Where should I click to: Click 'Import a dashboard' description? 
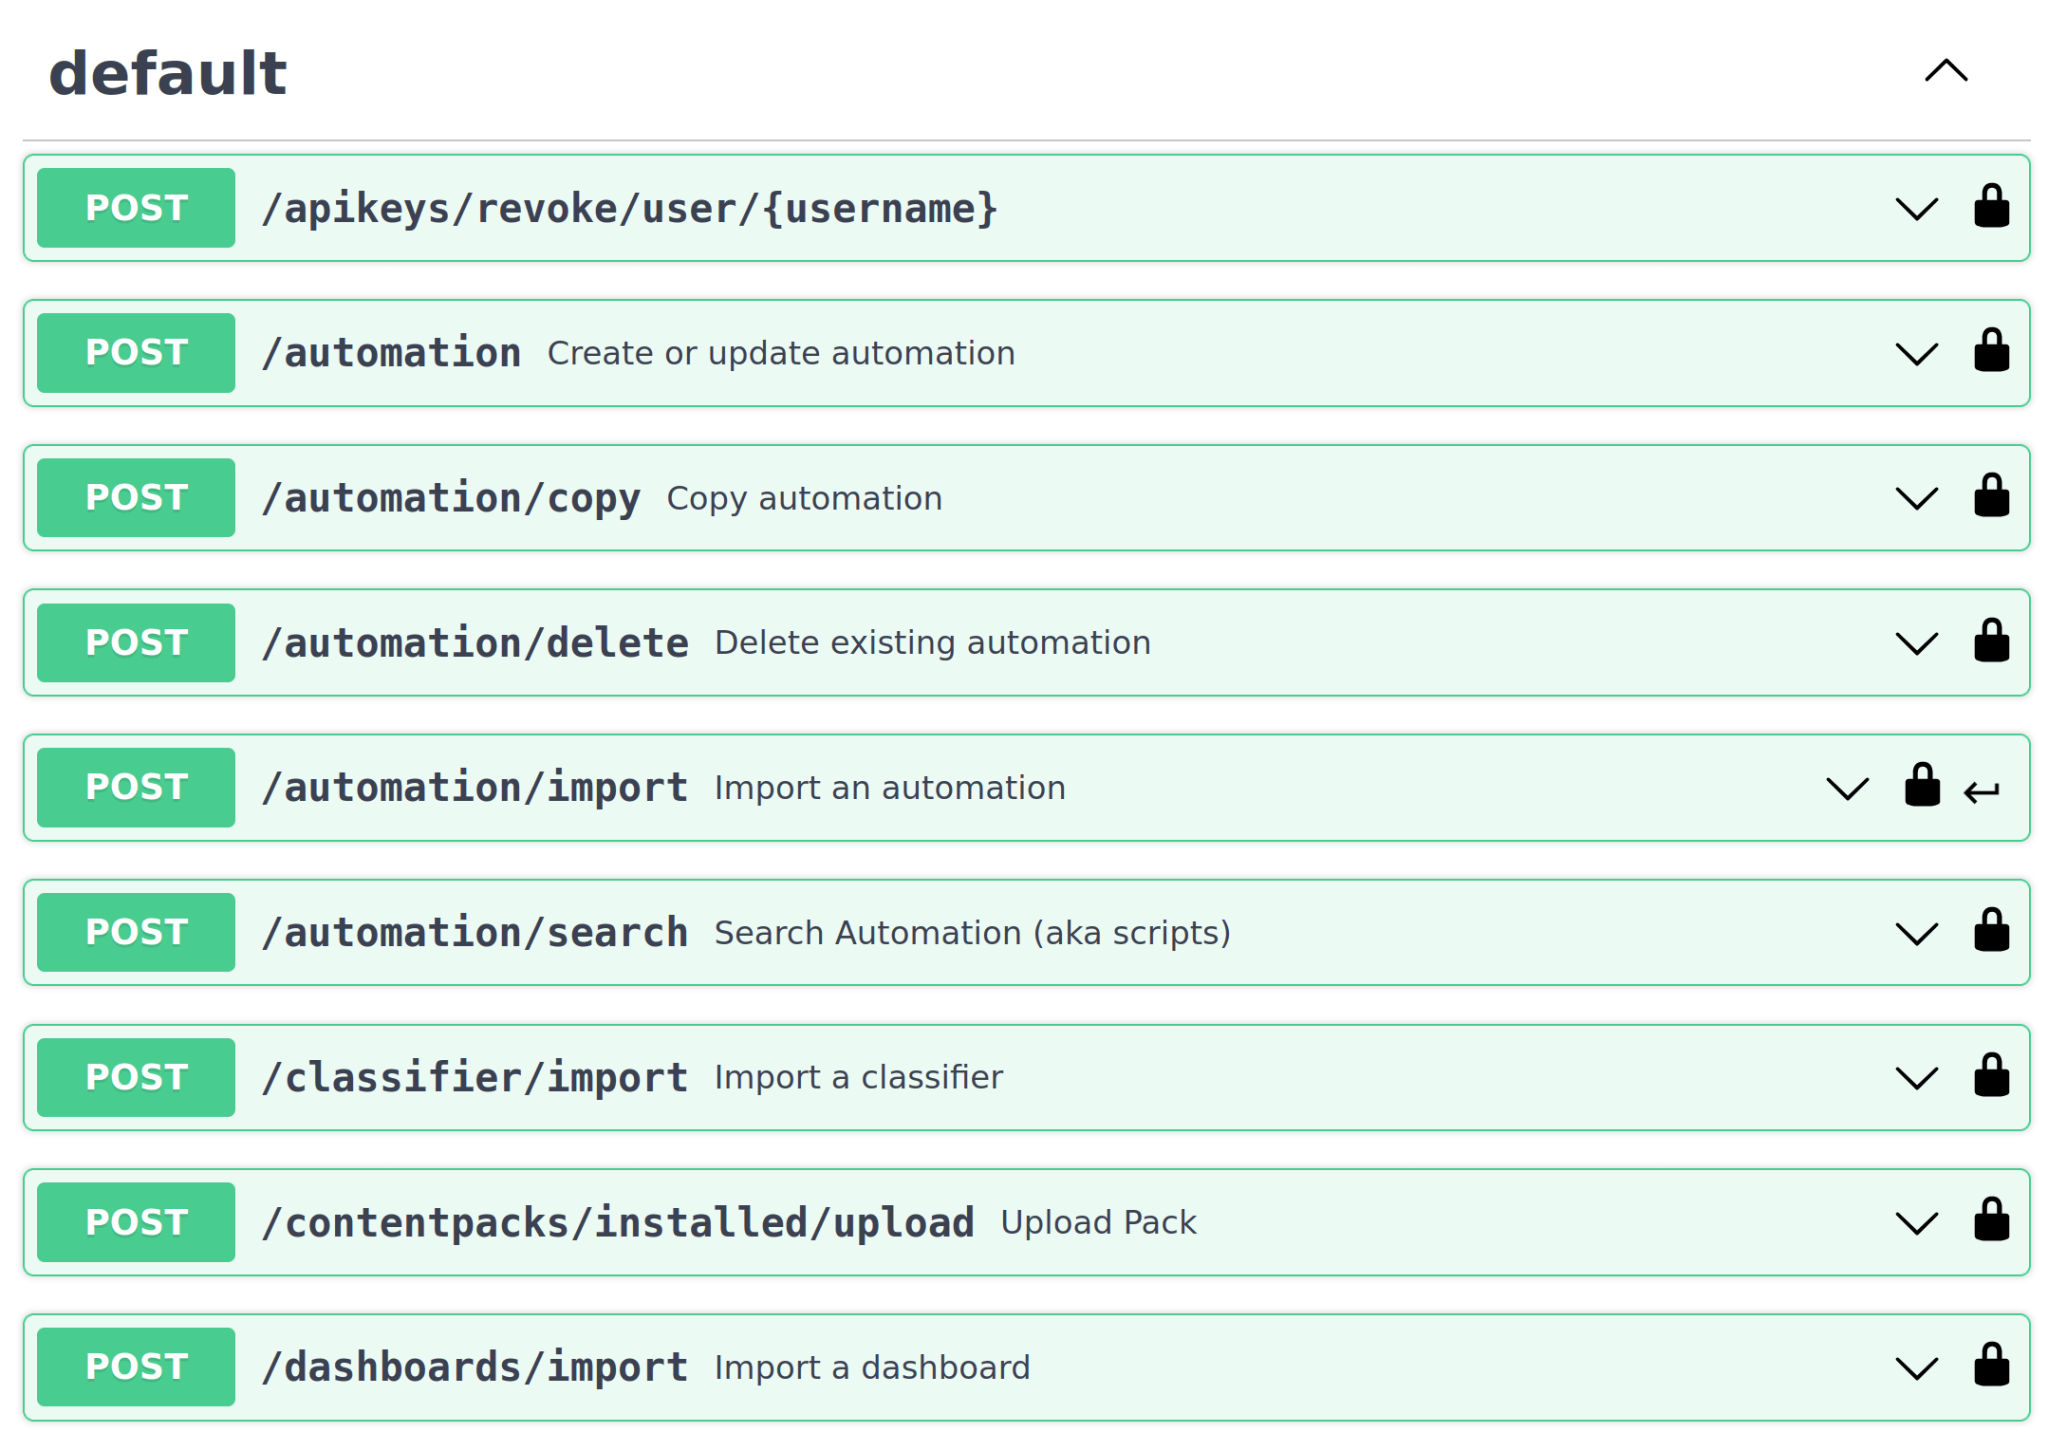point(873,1367)
